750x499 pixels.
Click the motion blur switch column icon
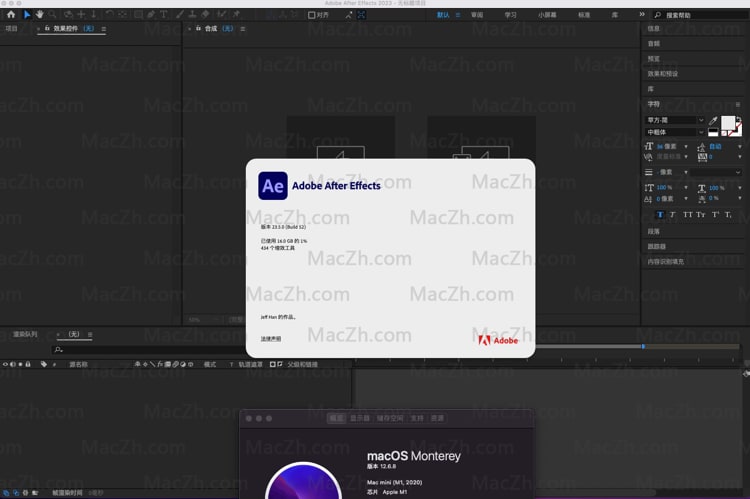pos(176,365)
